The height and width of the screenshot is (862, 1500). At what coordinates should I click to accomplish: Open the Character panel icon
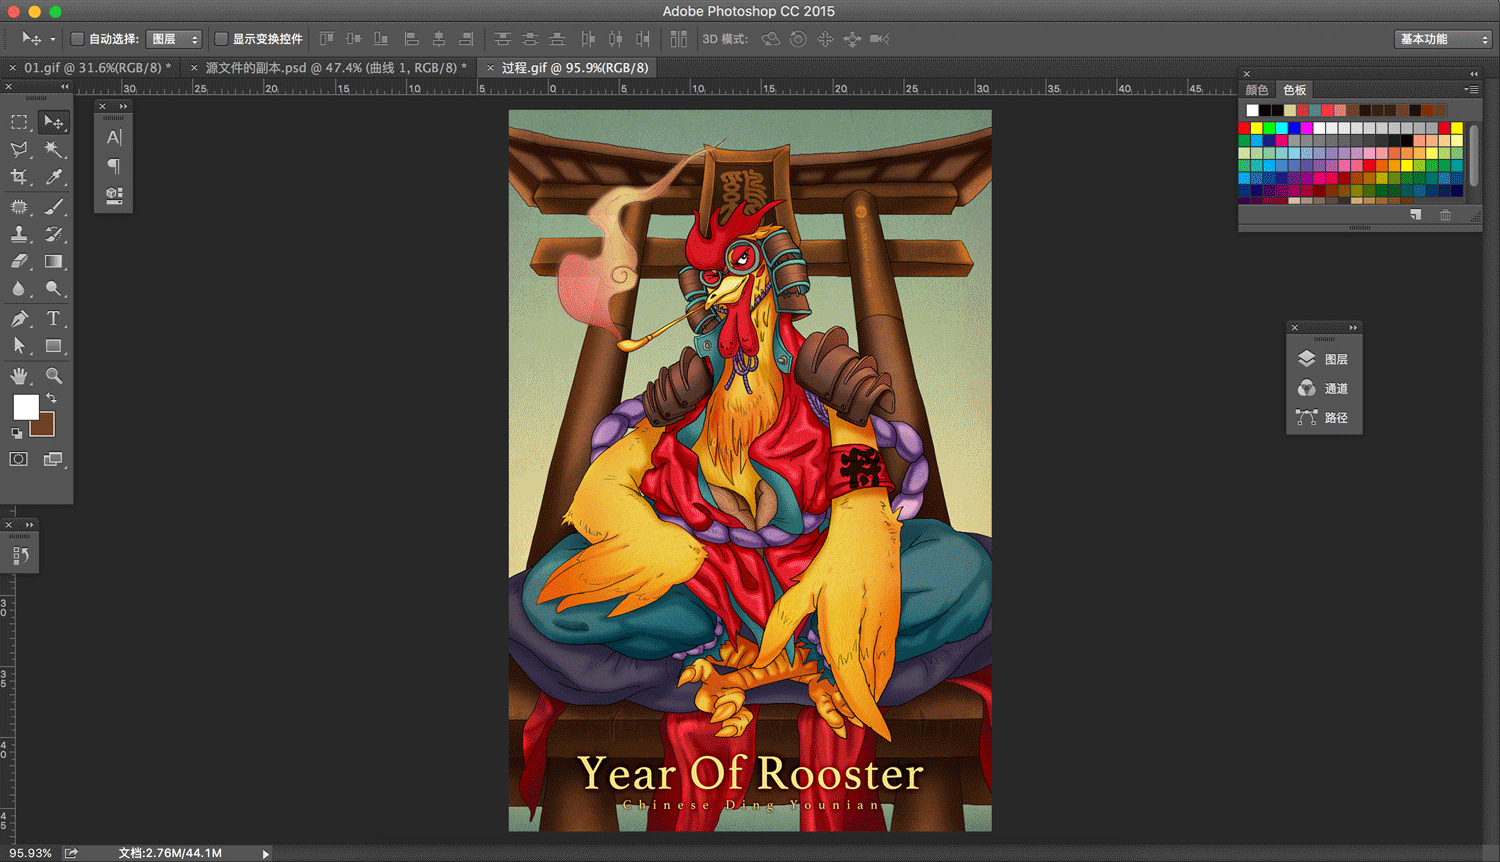click(114, 137)
